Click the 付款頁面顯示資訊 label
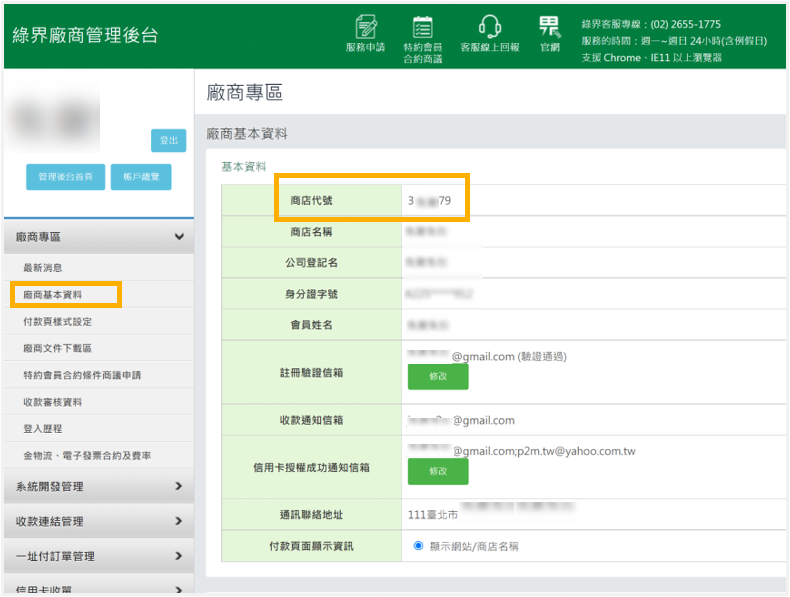This screenshot has height=597, width=790. point(311,546)
